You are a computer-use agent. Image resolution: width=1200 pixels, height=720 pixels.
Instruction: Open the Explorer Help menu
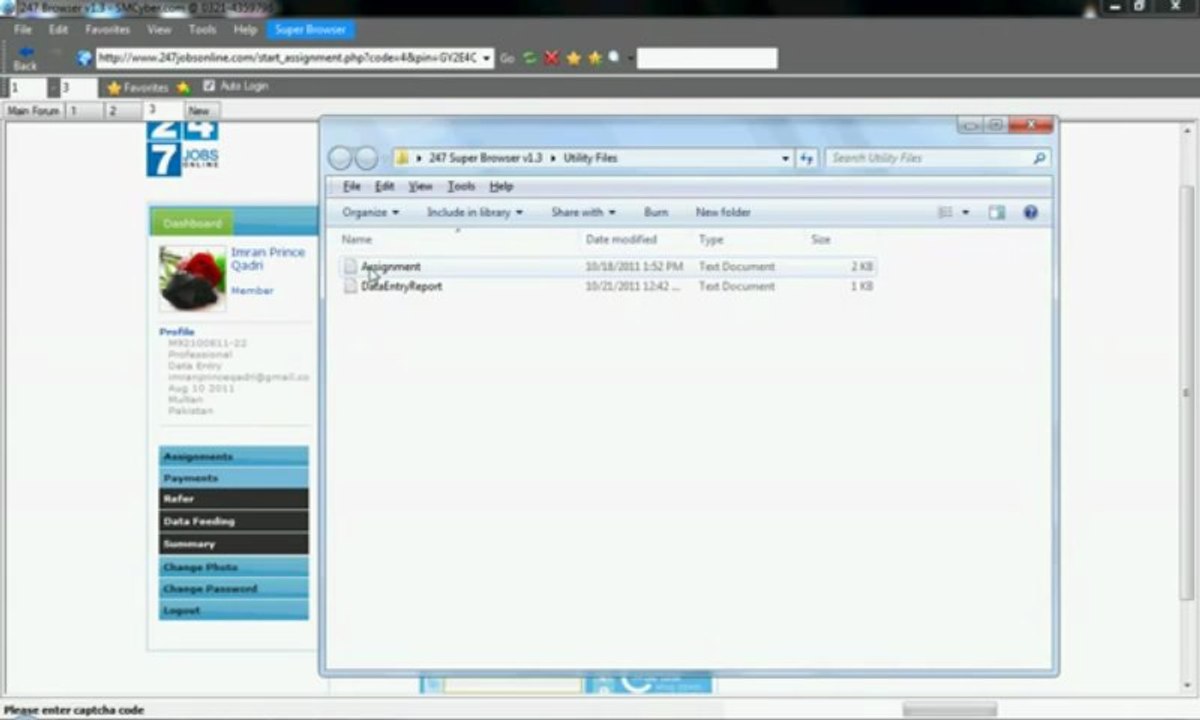click(x=501, y=186)
